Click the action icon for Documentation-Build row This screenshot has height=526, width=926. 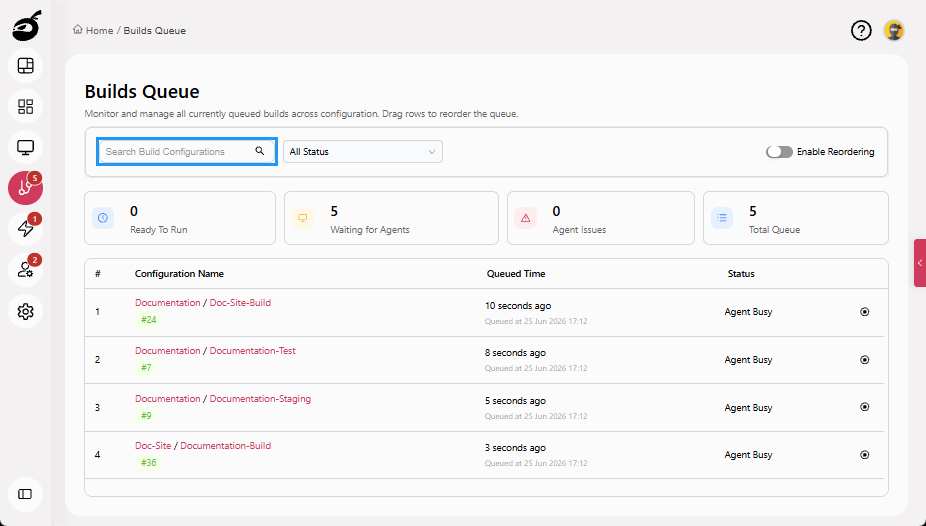pyautogui.click(x=865, y=455)
